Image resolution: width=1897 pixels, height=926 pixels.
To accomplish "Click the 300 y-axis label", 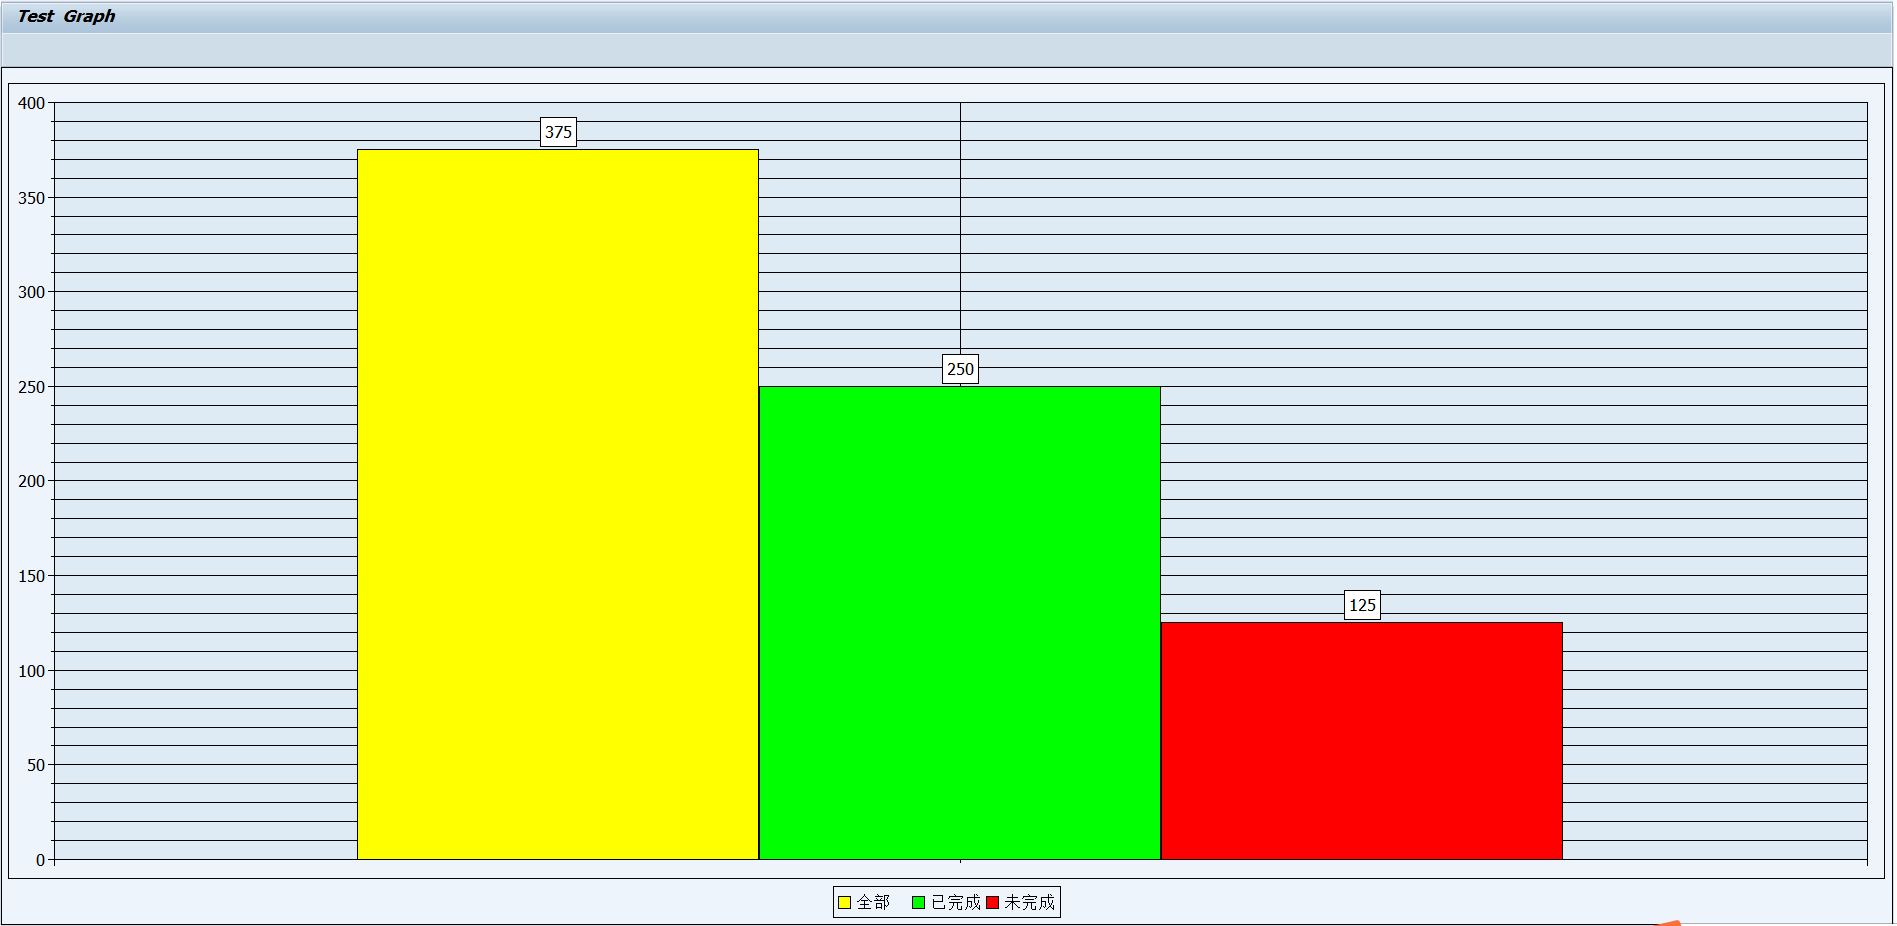I will click(31, 292).
